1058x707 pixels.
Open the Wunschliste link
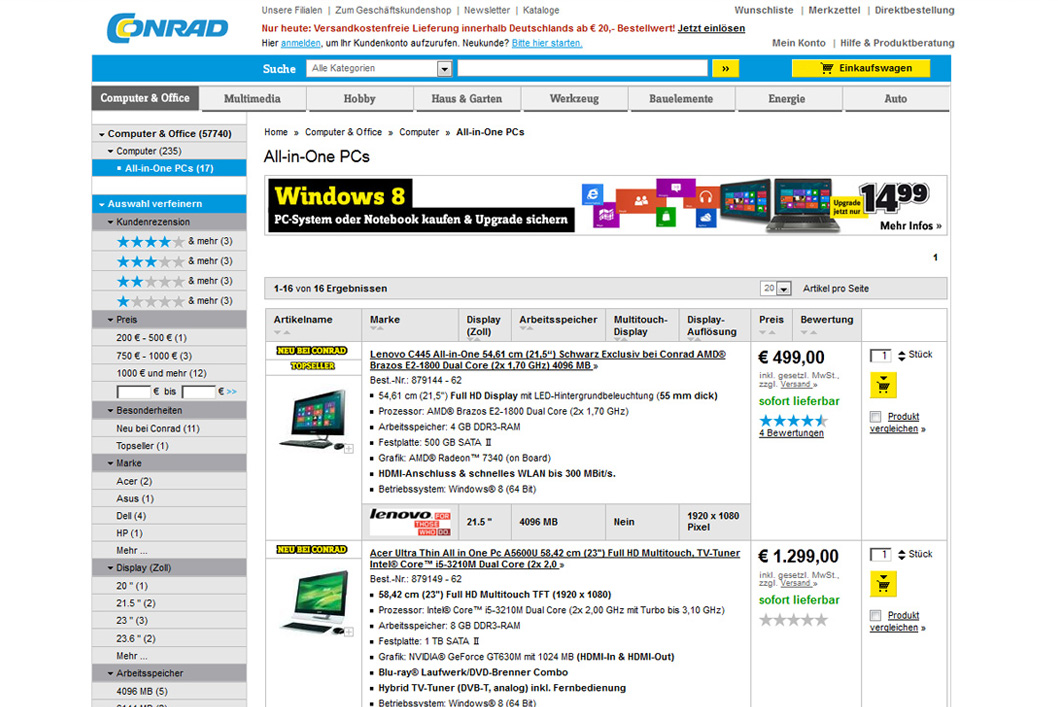764,10
